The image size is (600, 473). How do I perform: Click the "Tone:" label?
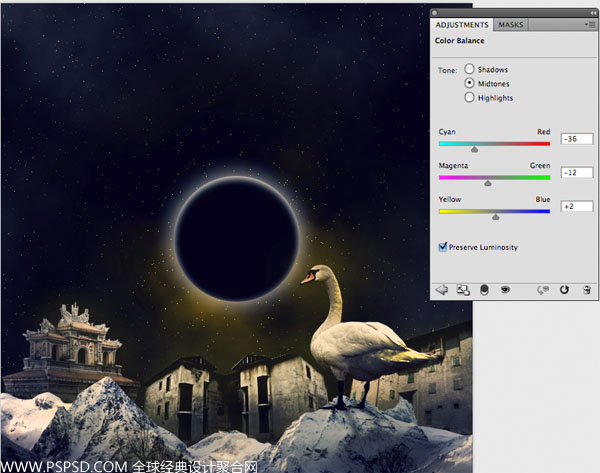tap(447, 70)
